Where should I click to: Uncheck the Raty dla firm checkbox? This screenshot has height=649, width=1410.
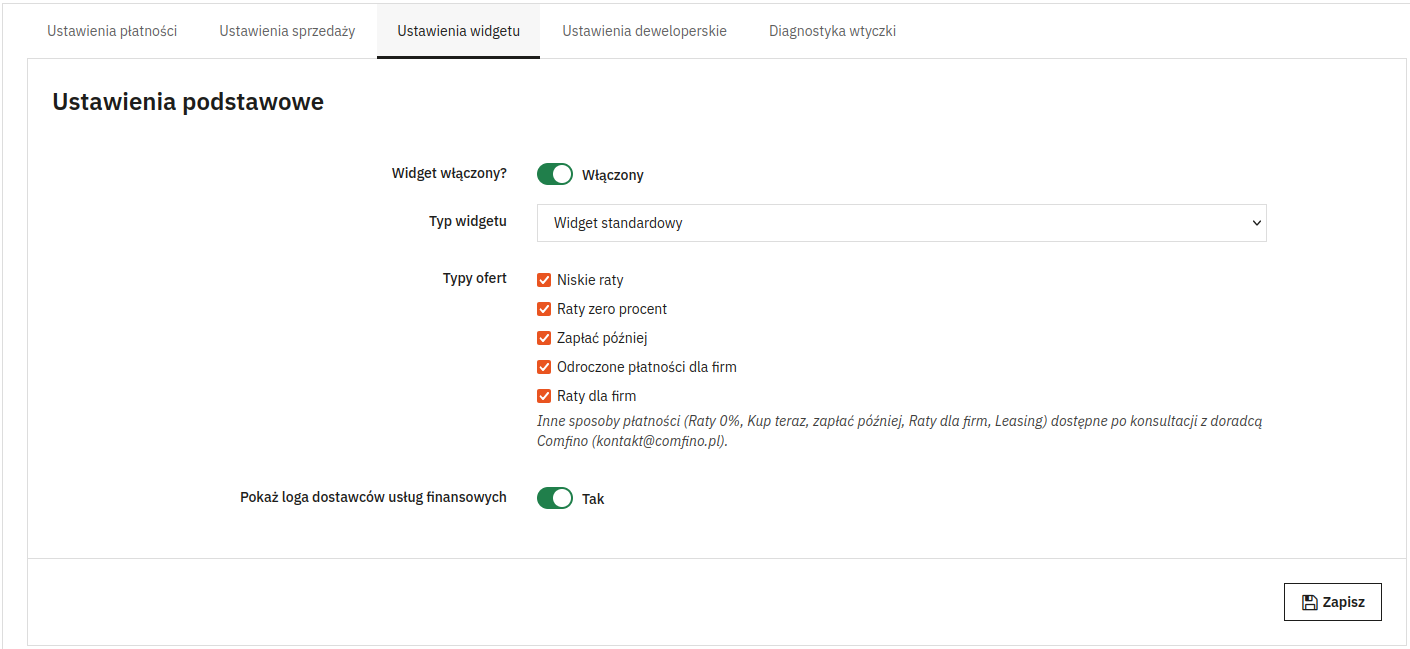[x=544, y=396]
